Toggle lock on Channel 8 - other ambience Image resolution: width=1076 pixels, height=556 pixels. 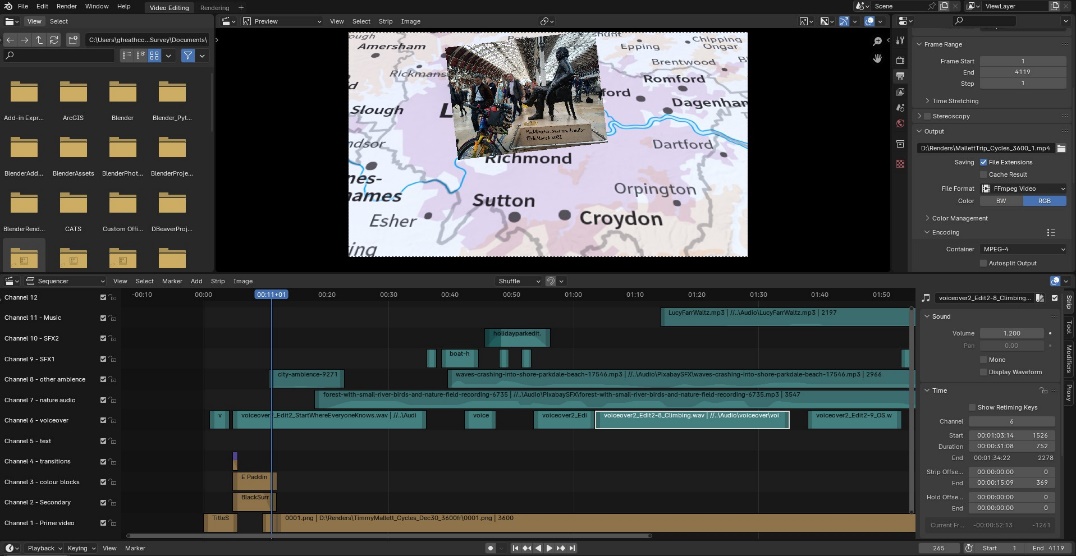pos(111,380)
